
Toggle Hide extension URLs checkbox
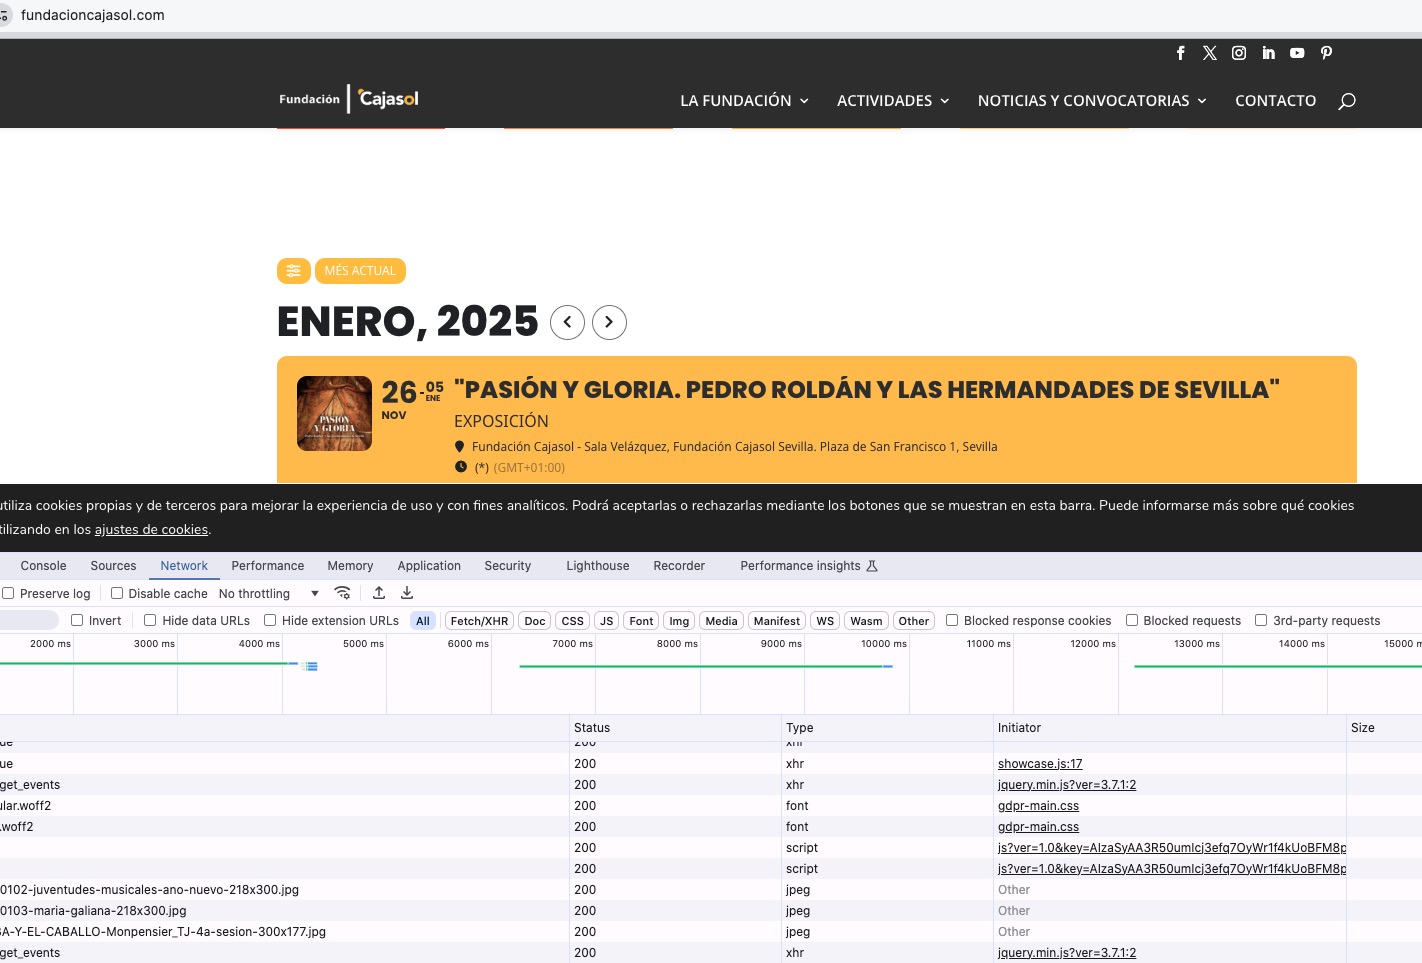(x=270, y=620)
